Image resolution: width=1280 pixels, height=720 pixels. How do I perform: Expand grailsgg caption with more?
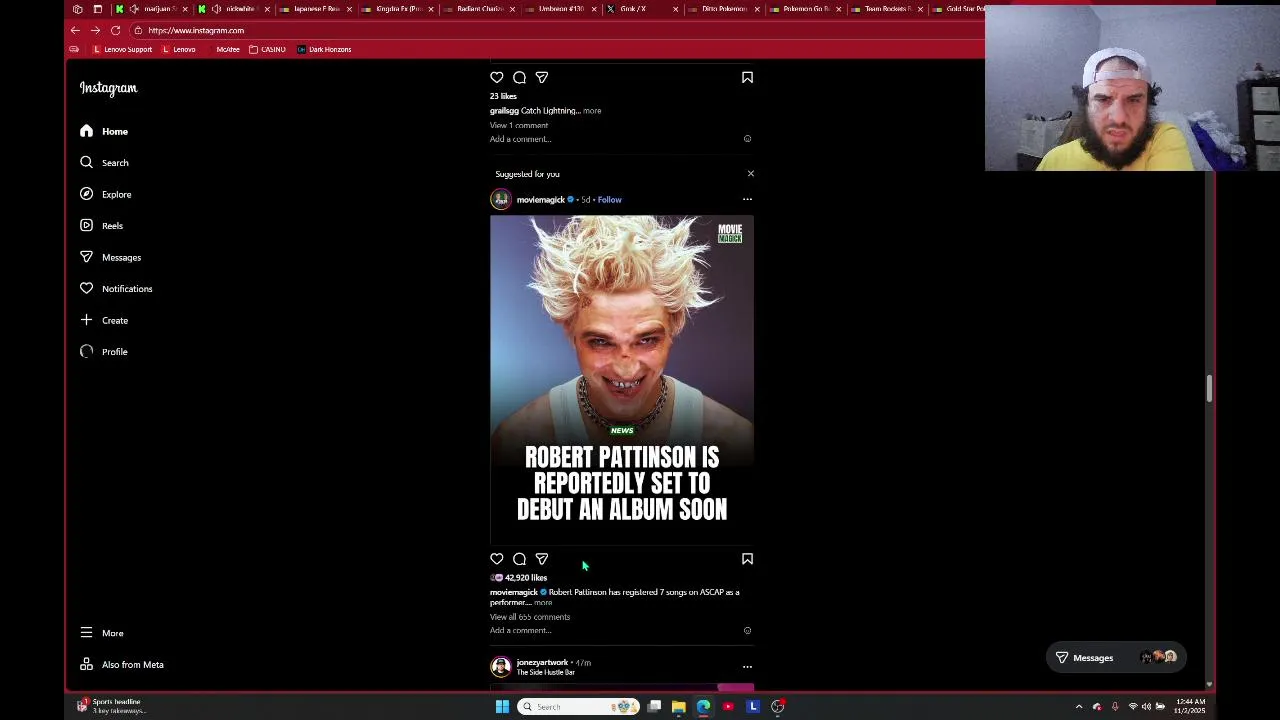point(592,111)
